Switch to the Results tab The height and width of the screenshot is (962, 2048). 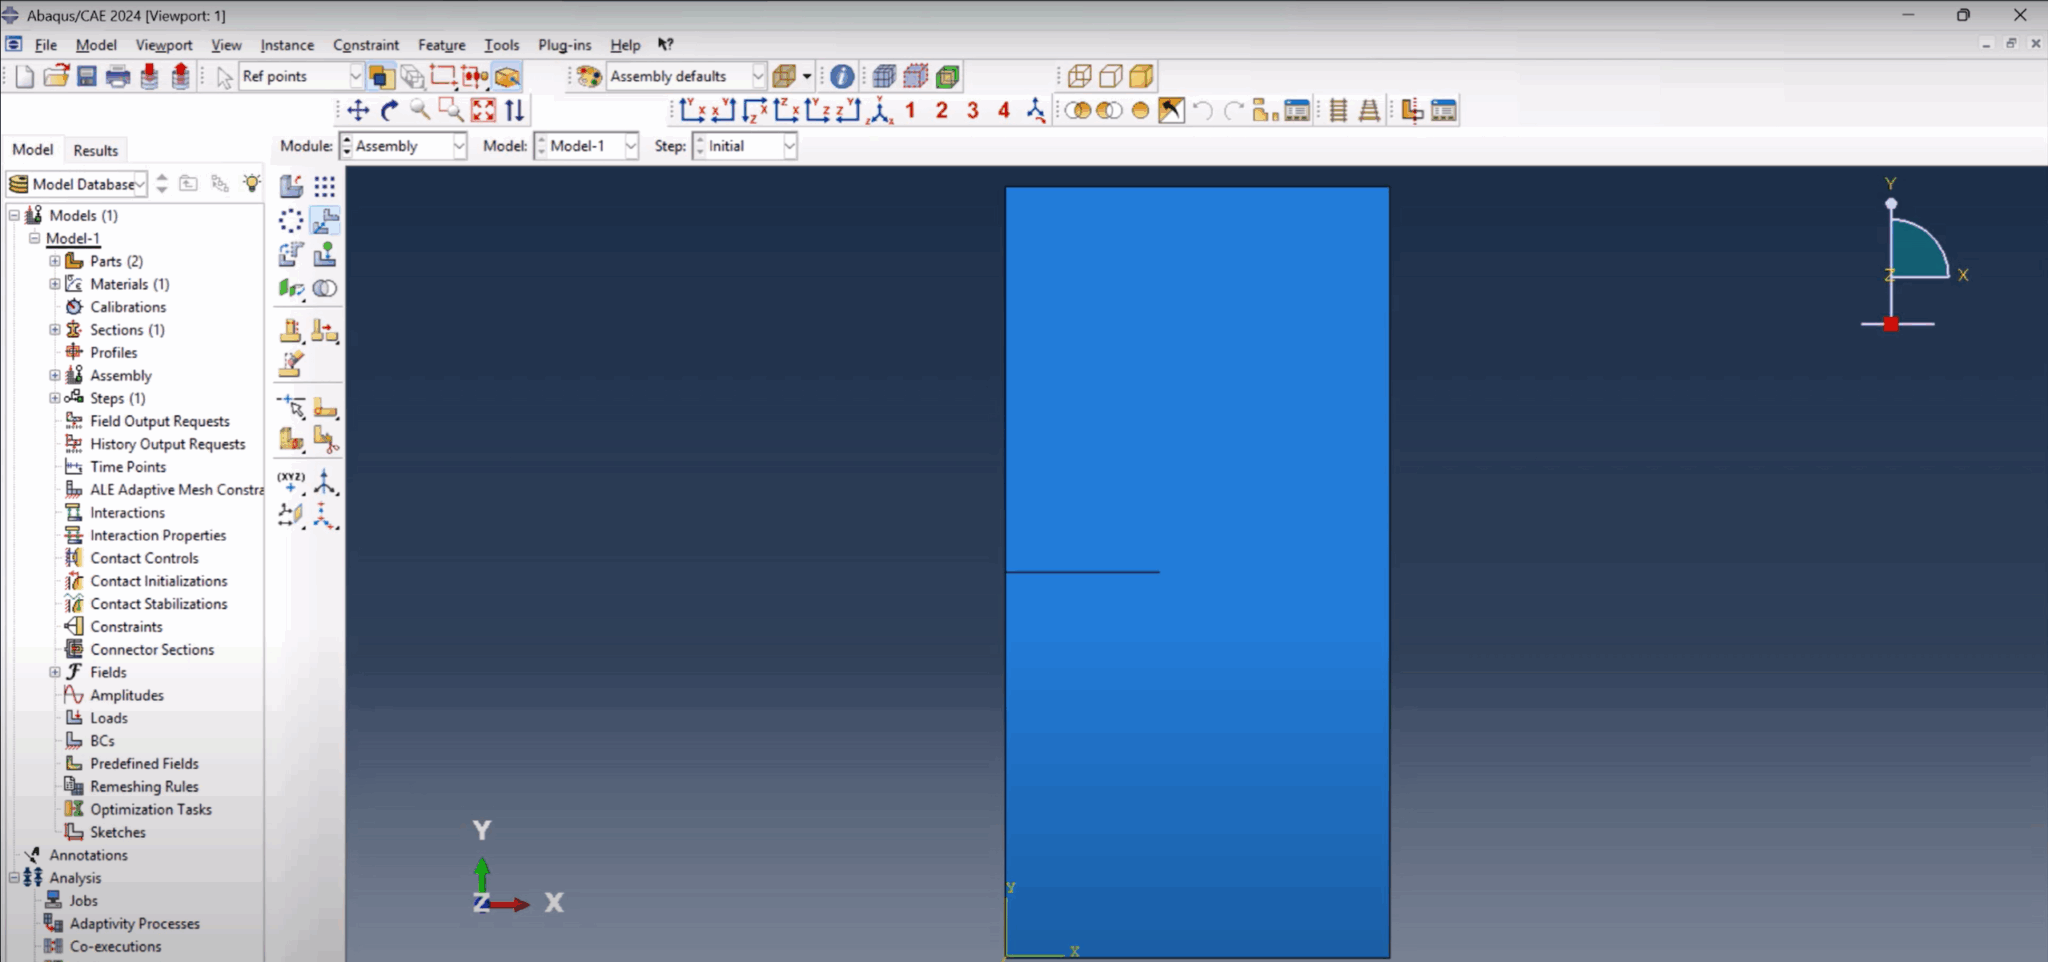point(96,150)
